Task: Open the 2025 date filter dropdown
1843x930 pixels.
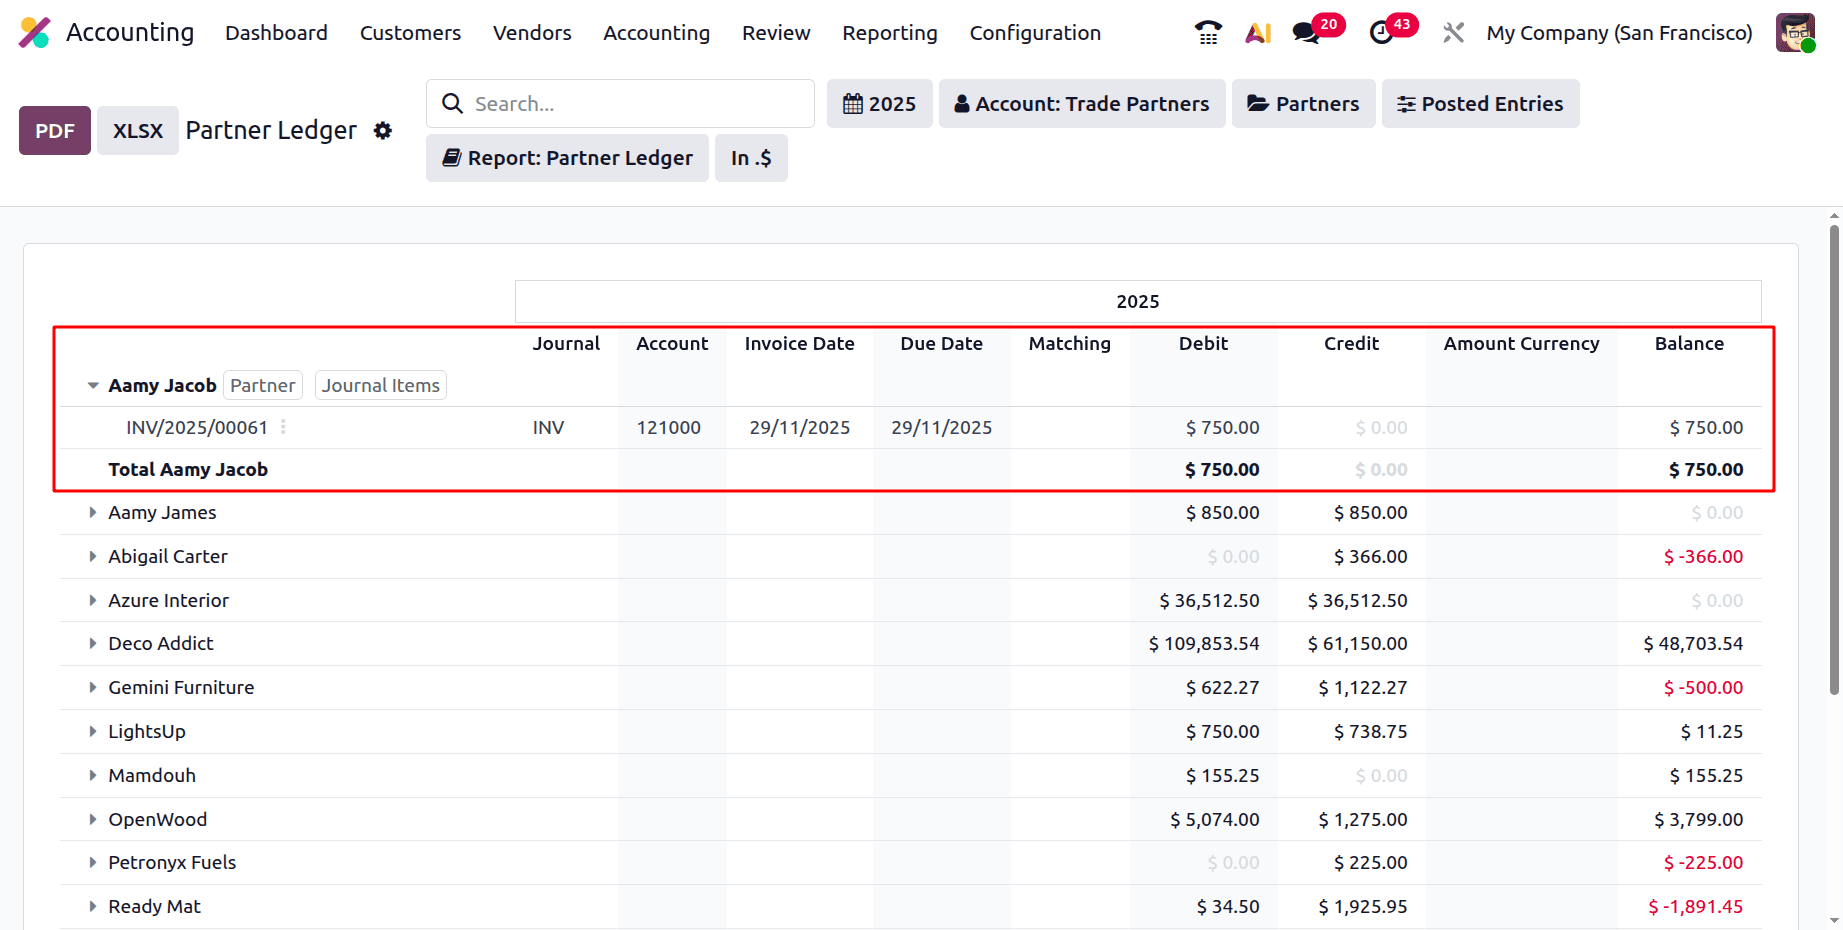Action: point(880,104)
